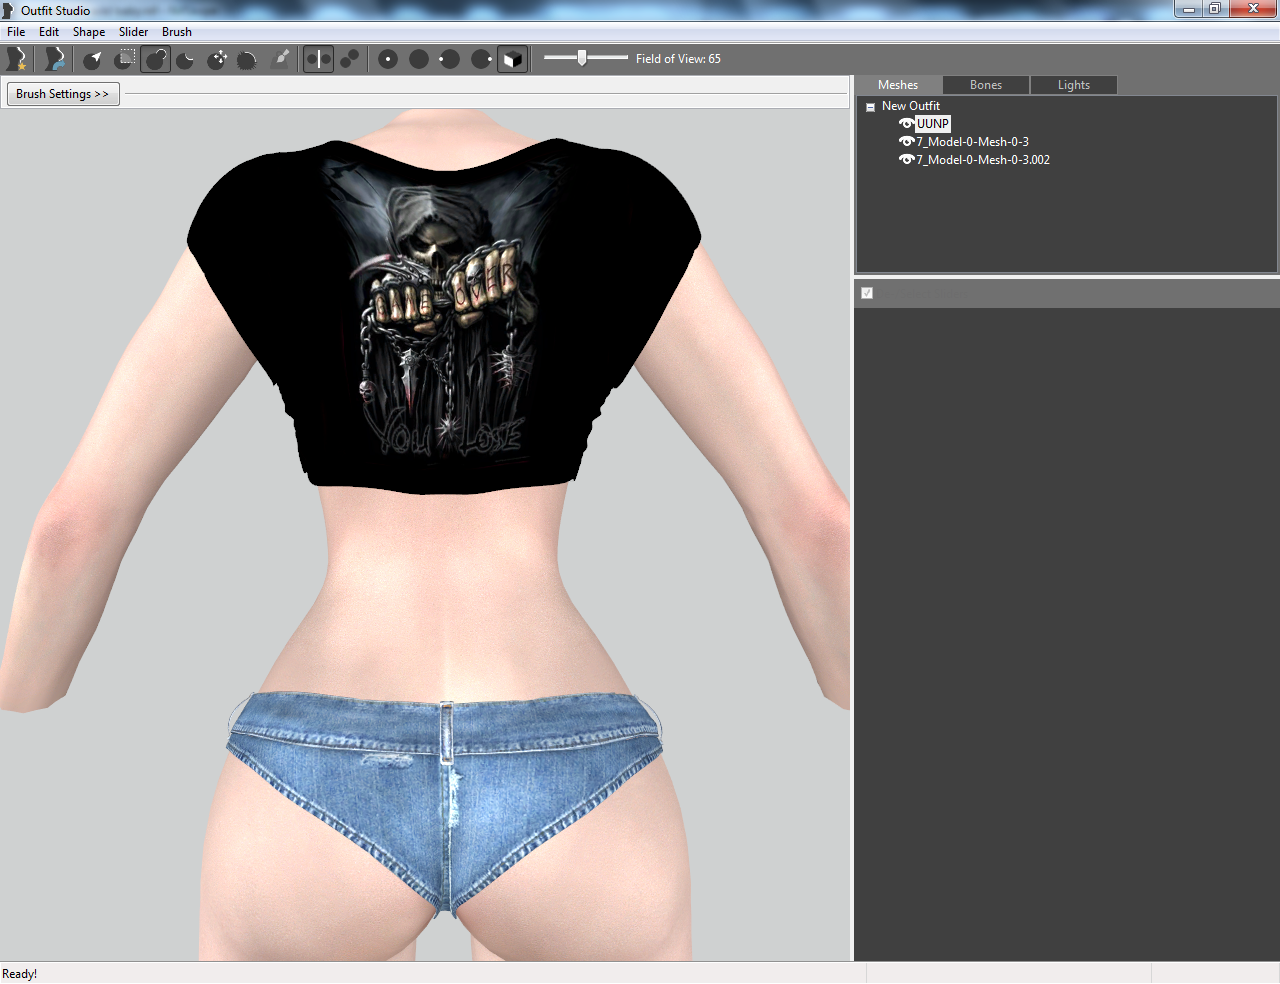Open the Brush menu
1280x984 pixels.
[177, 32]
